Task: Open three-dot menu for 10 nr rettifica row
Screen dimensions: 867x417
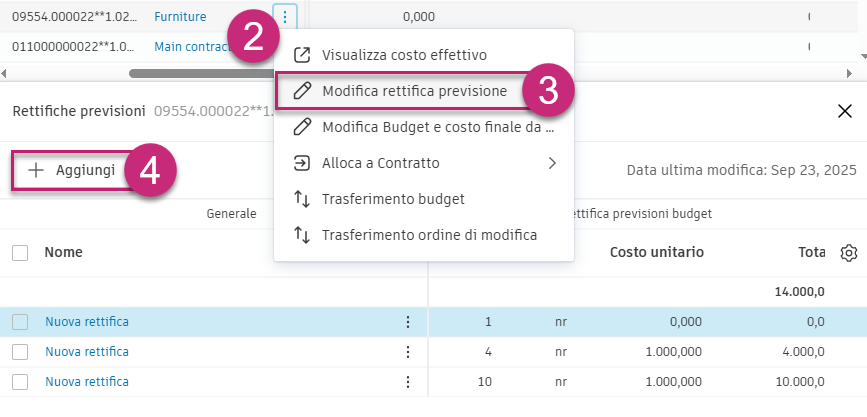Action: click(407, 382)
